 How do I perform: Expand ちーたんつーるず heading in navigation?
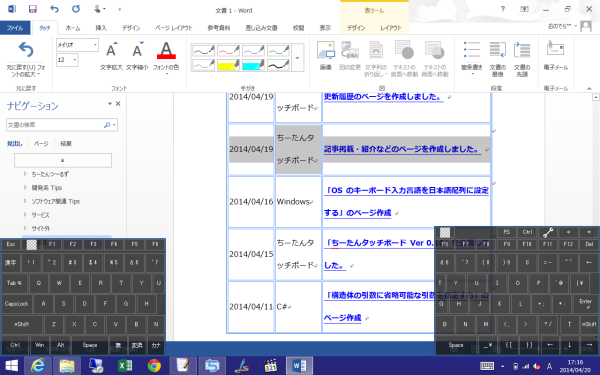tap(25, 174)
